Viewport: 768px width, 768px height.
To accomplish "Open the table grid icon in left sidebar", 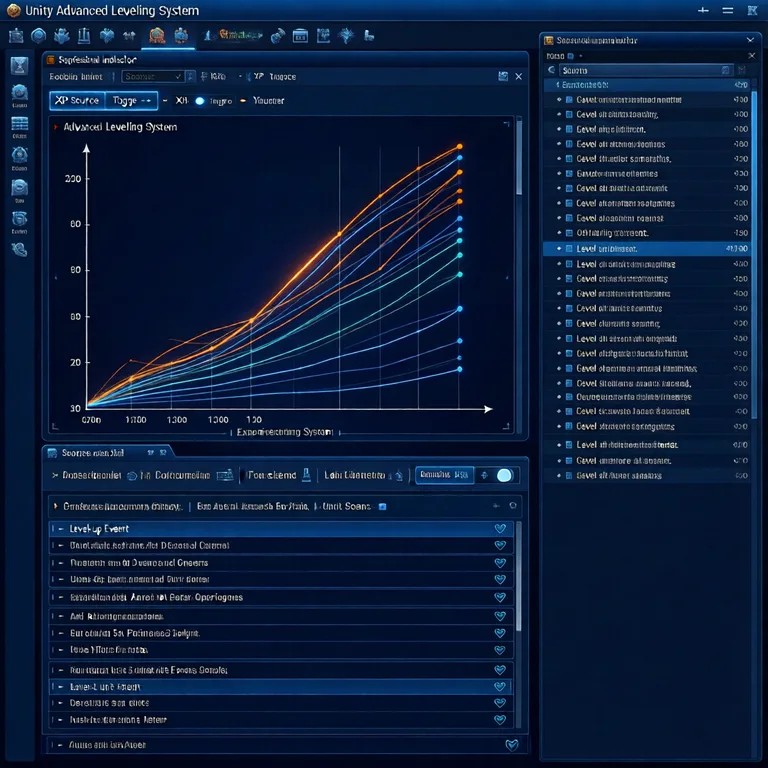I will tap(20, 123).
